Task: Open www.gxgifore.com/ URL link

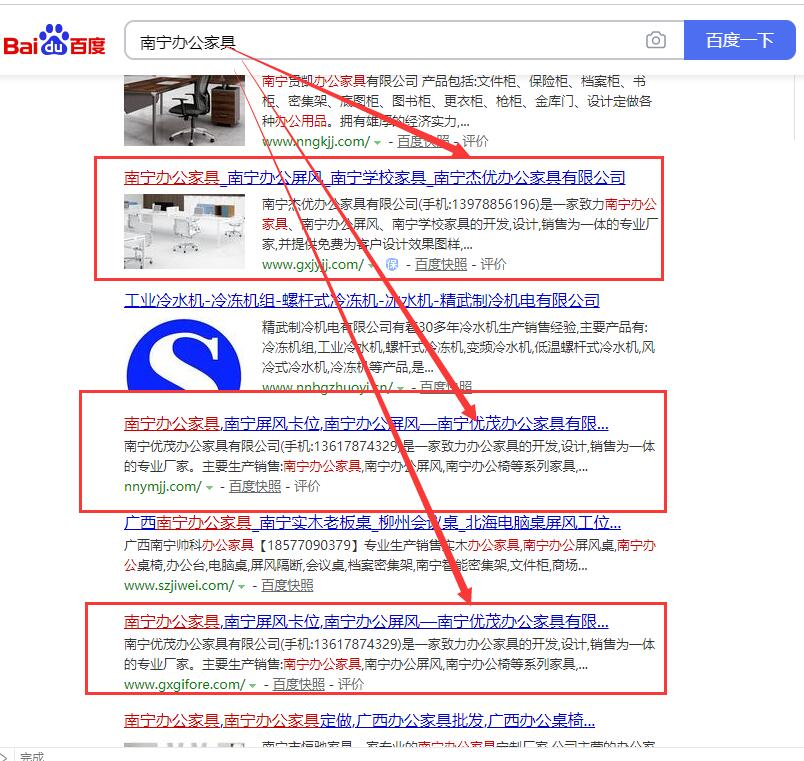Action: (185, 685)
